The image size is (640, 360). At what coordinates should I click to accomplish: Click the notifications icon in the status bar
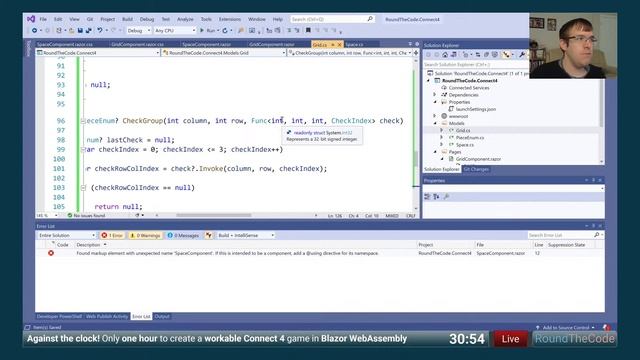[x=607, y=327]
